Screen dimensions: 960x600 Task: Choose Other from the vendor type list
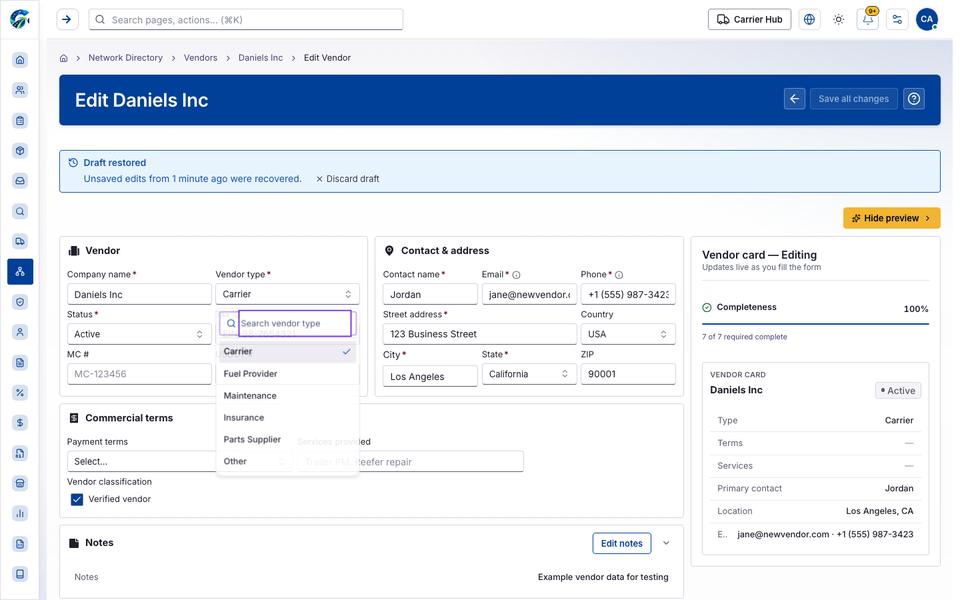[287, 462]
